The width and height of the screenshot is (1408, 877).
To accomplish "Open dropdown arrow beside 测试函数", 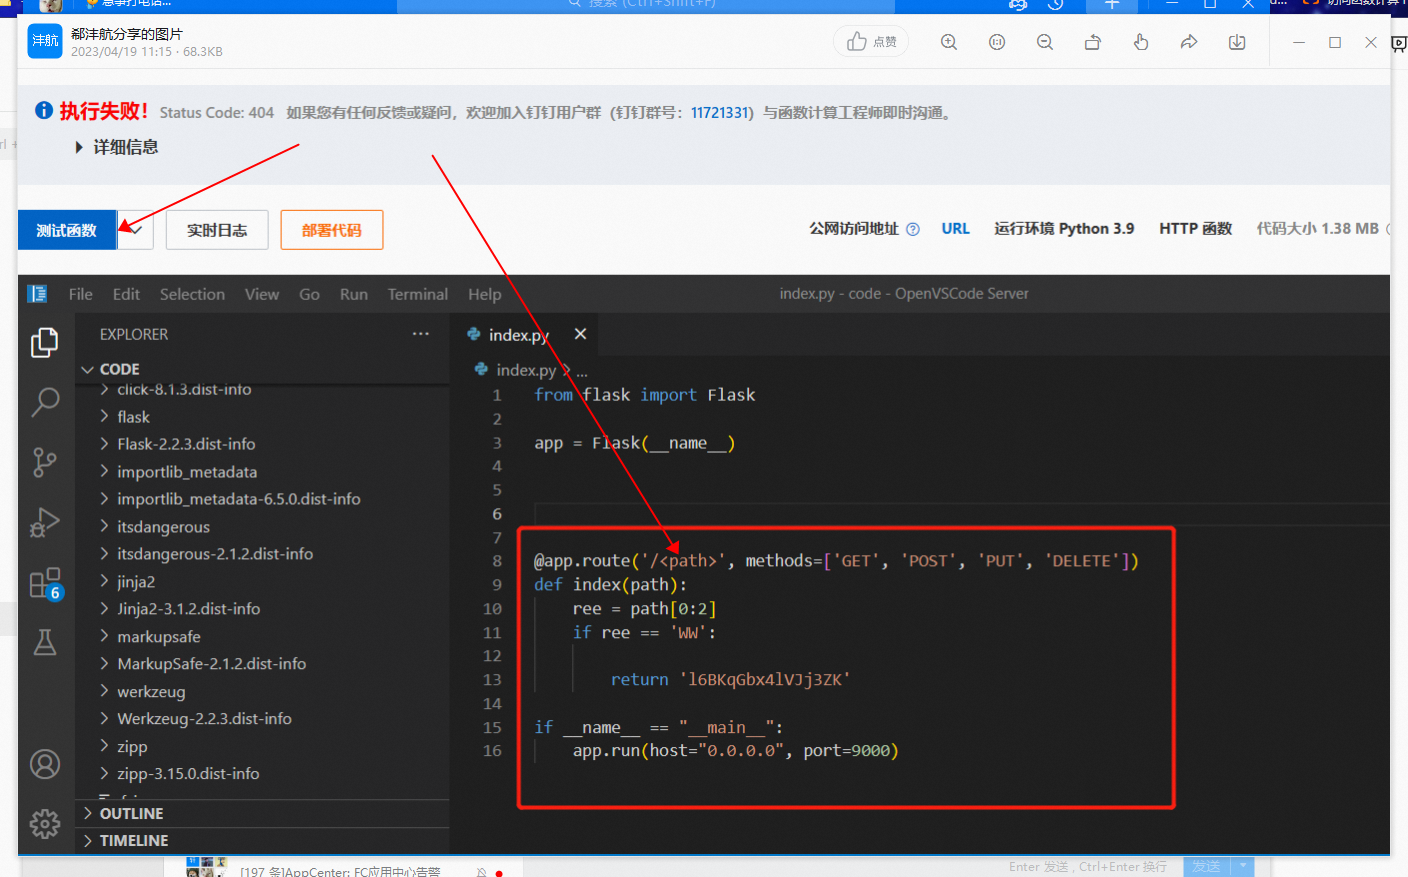I will click(x=136, y=230).
